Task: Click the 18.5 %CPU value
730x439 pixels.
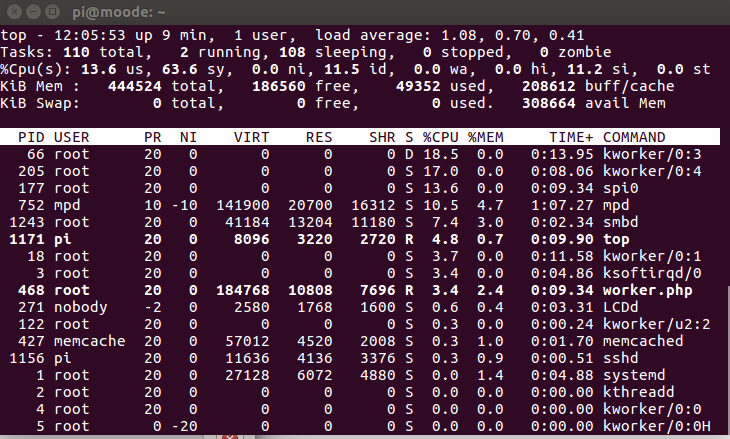Action: (x=440, y=154)
